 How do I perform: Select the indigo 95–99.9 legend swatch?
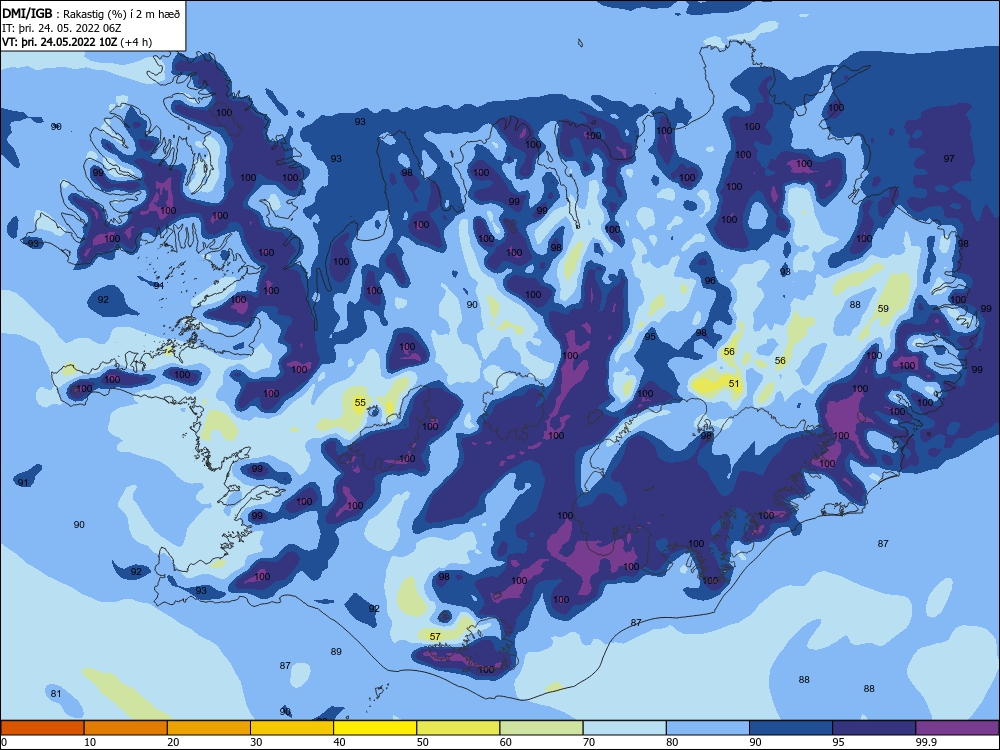point(874,728)
